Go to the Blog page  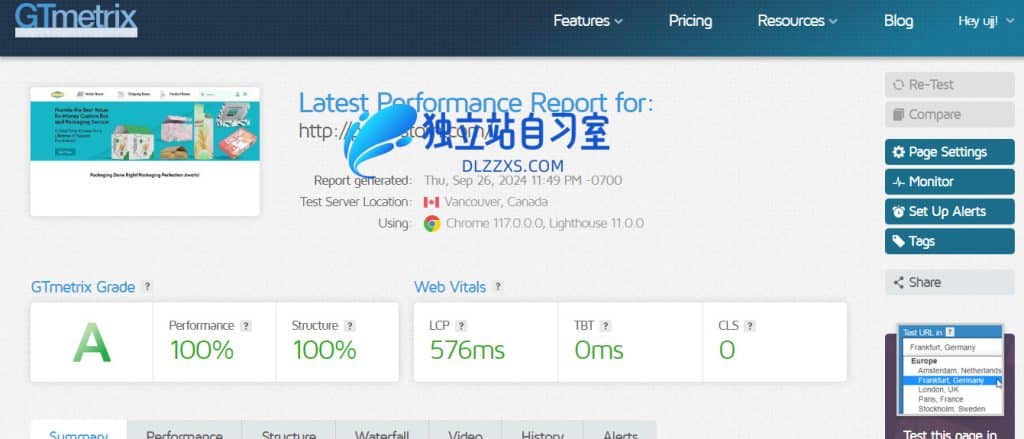tap(898, 21)
